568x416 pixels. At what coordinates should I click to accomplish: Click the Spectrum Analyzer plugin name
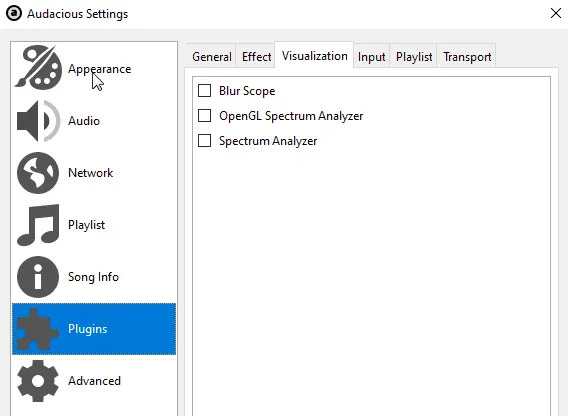click(x=268, y=141)
